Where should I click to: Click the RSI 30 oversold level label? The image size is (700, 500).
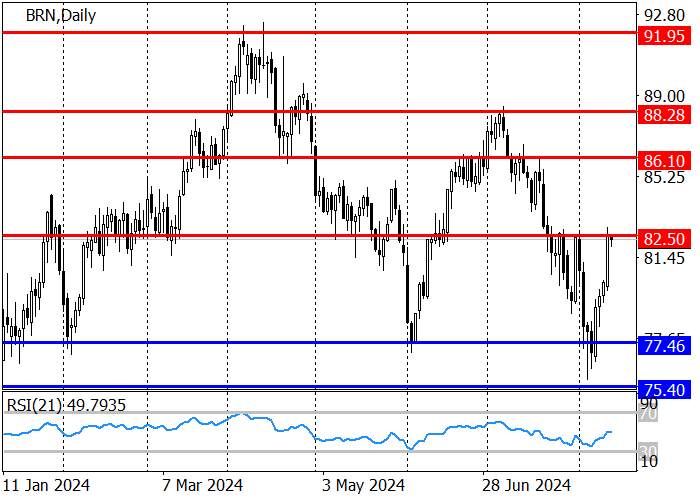tap(650, 450)
